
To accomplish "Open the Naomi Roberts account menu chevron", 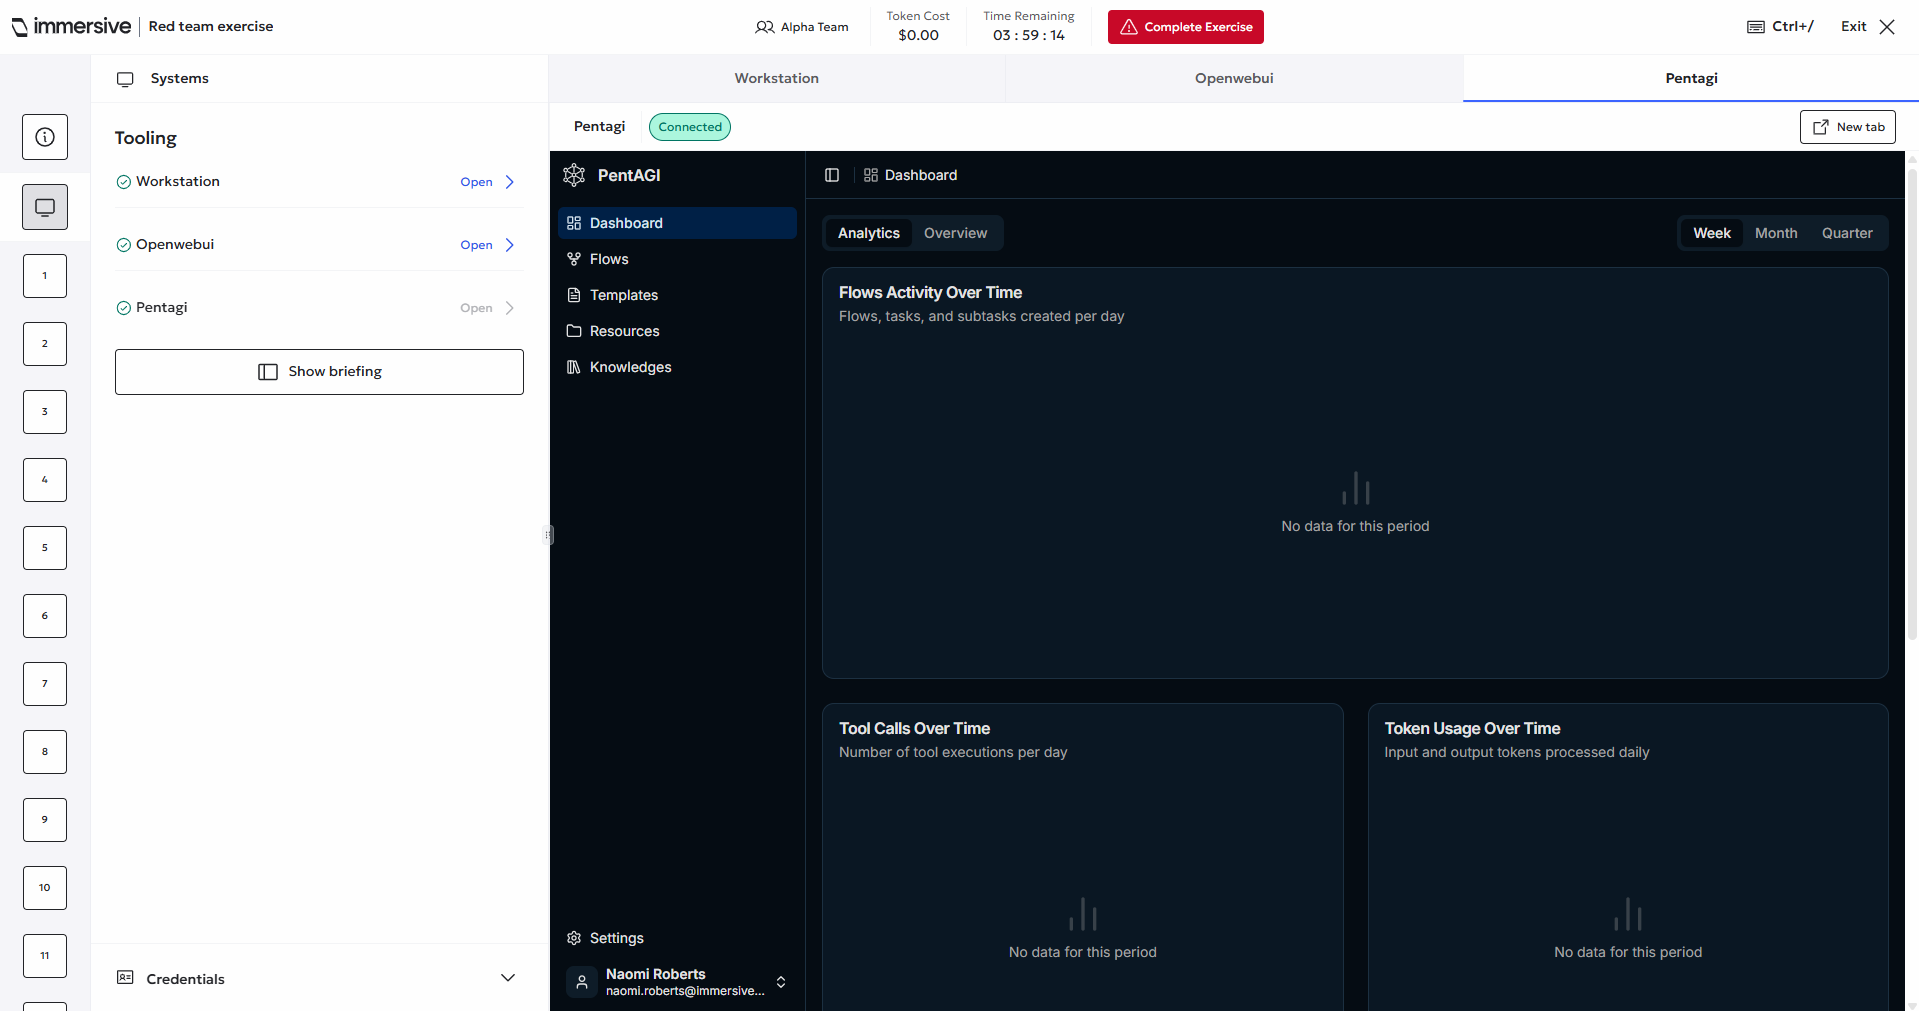I will tap(781, 982).
